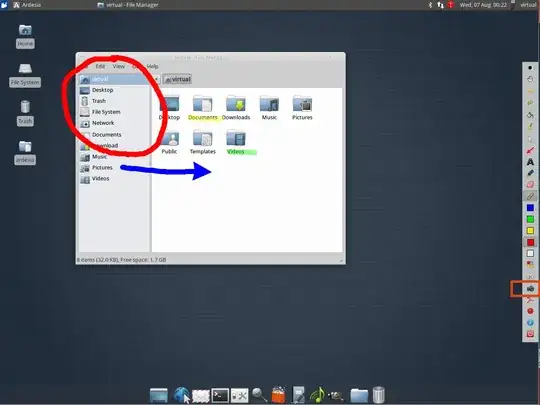
Task: Quit Ardesia with the red power icon
Action: [x=530, y=334]
